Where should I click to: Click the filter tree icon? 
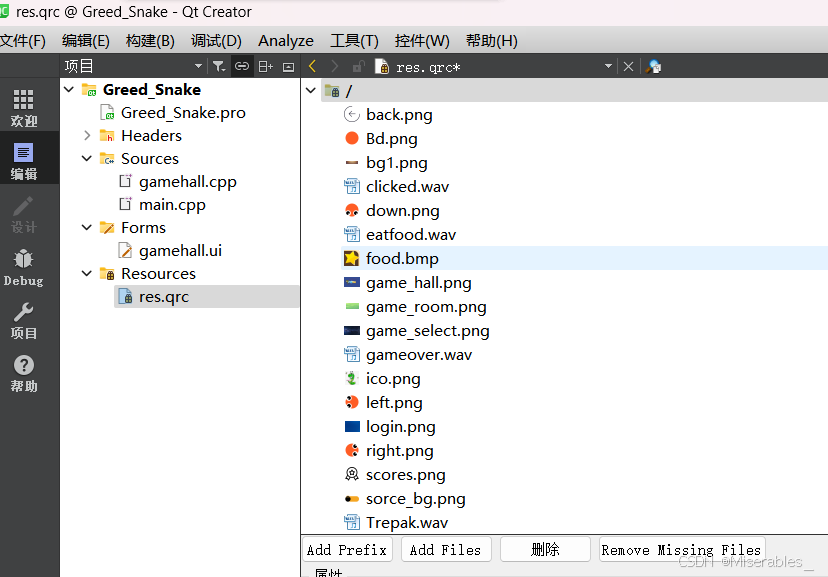[219, 67]
